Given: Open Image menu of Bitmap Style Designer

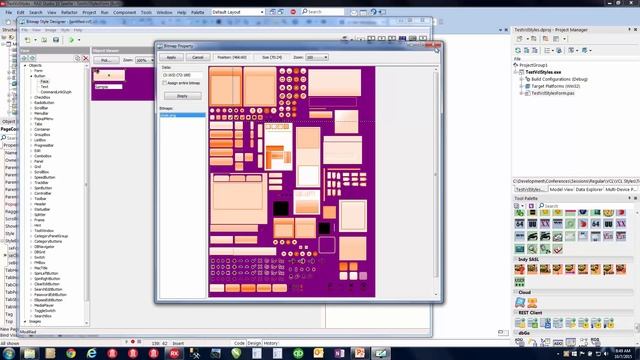Looking at the screenshot, I should (51, 30).
